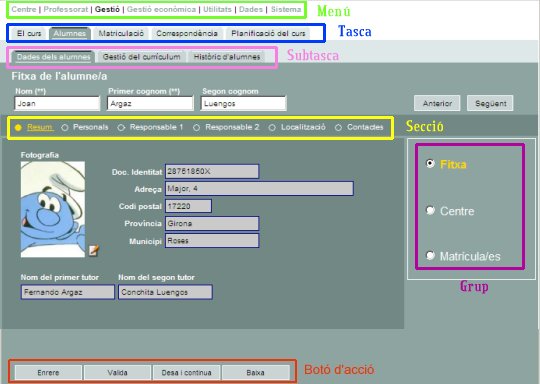
Task: Open the Gestió económica menu
Action: pyautogui.click(x=161, y=10)
